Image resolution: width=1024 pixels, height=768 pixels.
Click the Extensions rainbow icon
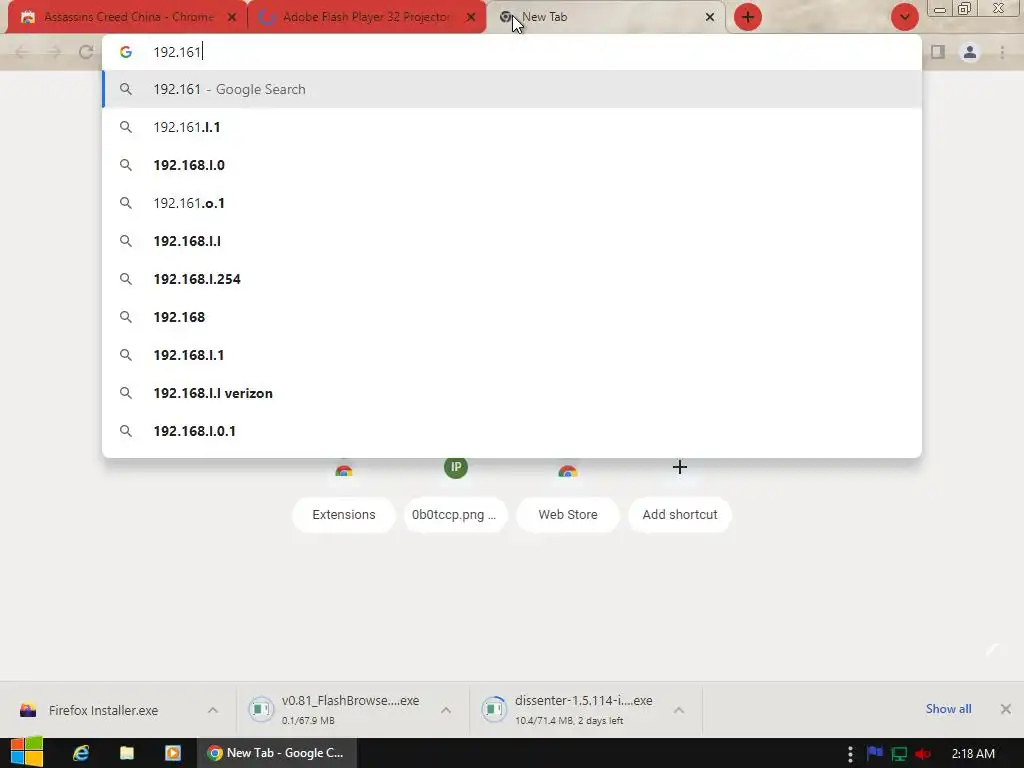(344, 470)
